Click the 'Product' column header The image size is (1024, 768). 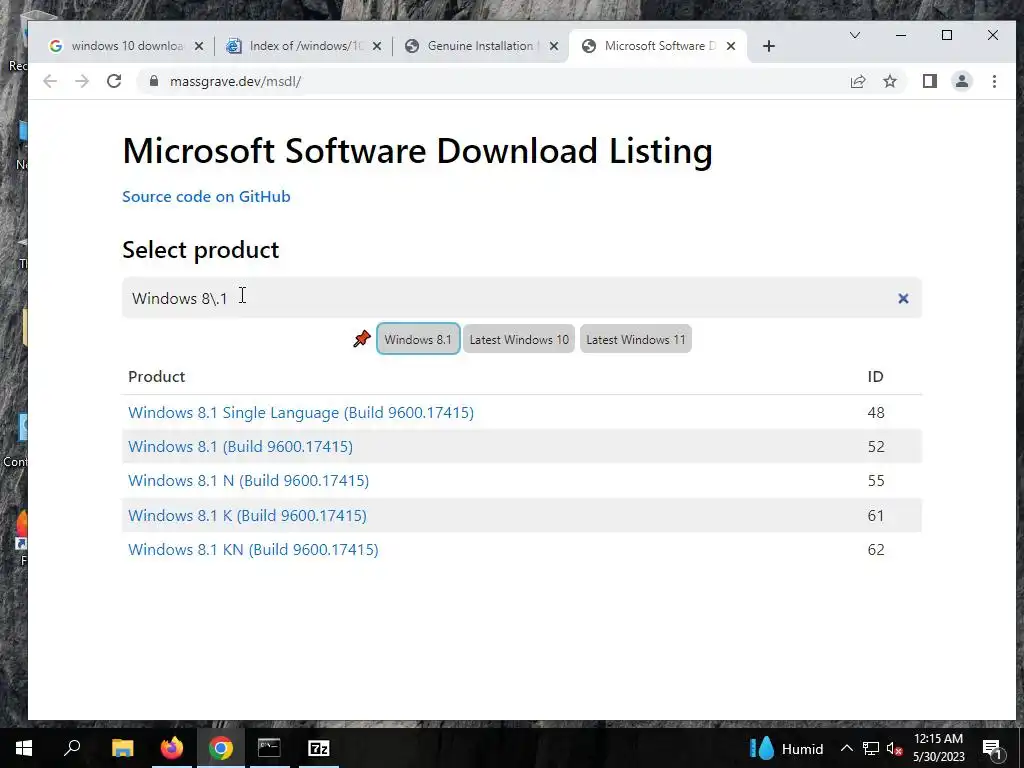pos(157,376)
